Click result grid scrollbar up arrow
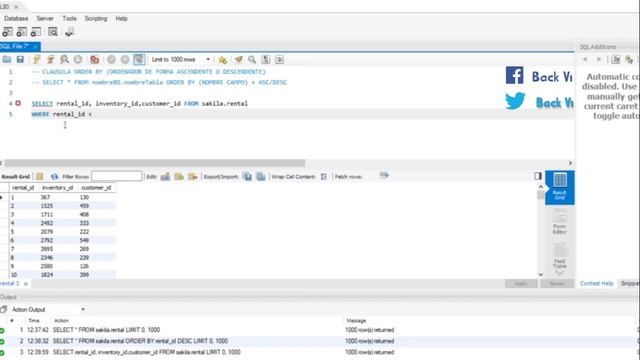 pyautogui.click(x=541, y=187)
